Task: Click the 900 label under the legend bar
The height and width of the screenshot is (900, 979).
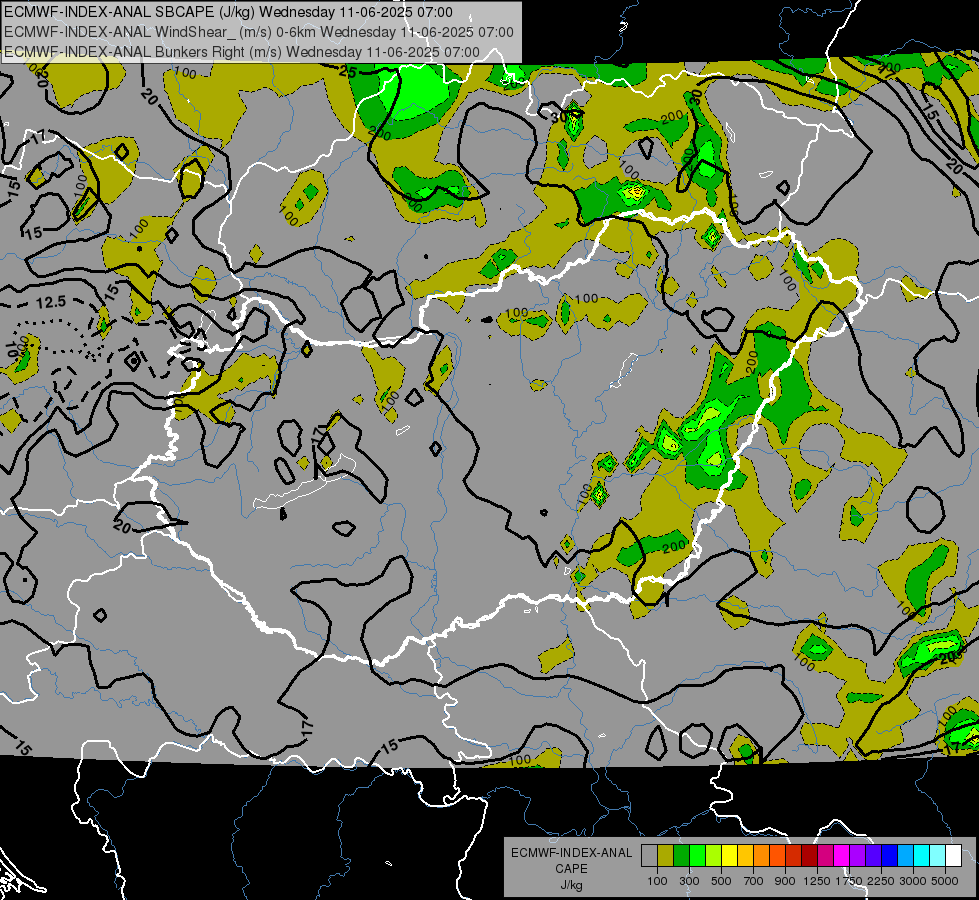Action: tap(785, 881)
